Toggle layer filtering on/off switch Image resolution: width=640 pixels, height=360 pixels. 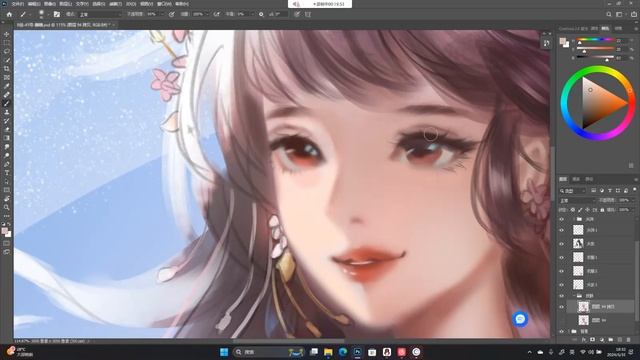(635, 189)
